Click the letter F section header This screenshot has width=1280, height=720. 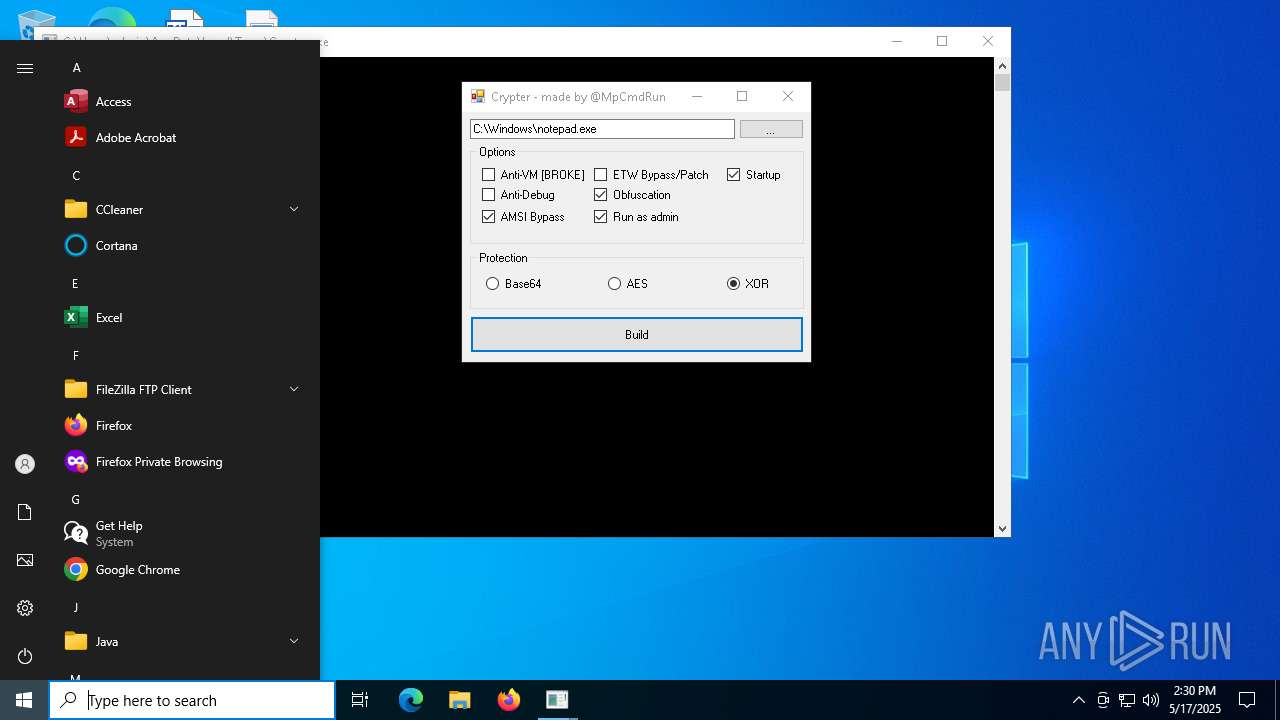pyautogui.click(x=75, y=356)
